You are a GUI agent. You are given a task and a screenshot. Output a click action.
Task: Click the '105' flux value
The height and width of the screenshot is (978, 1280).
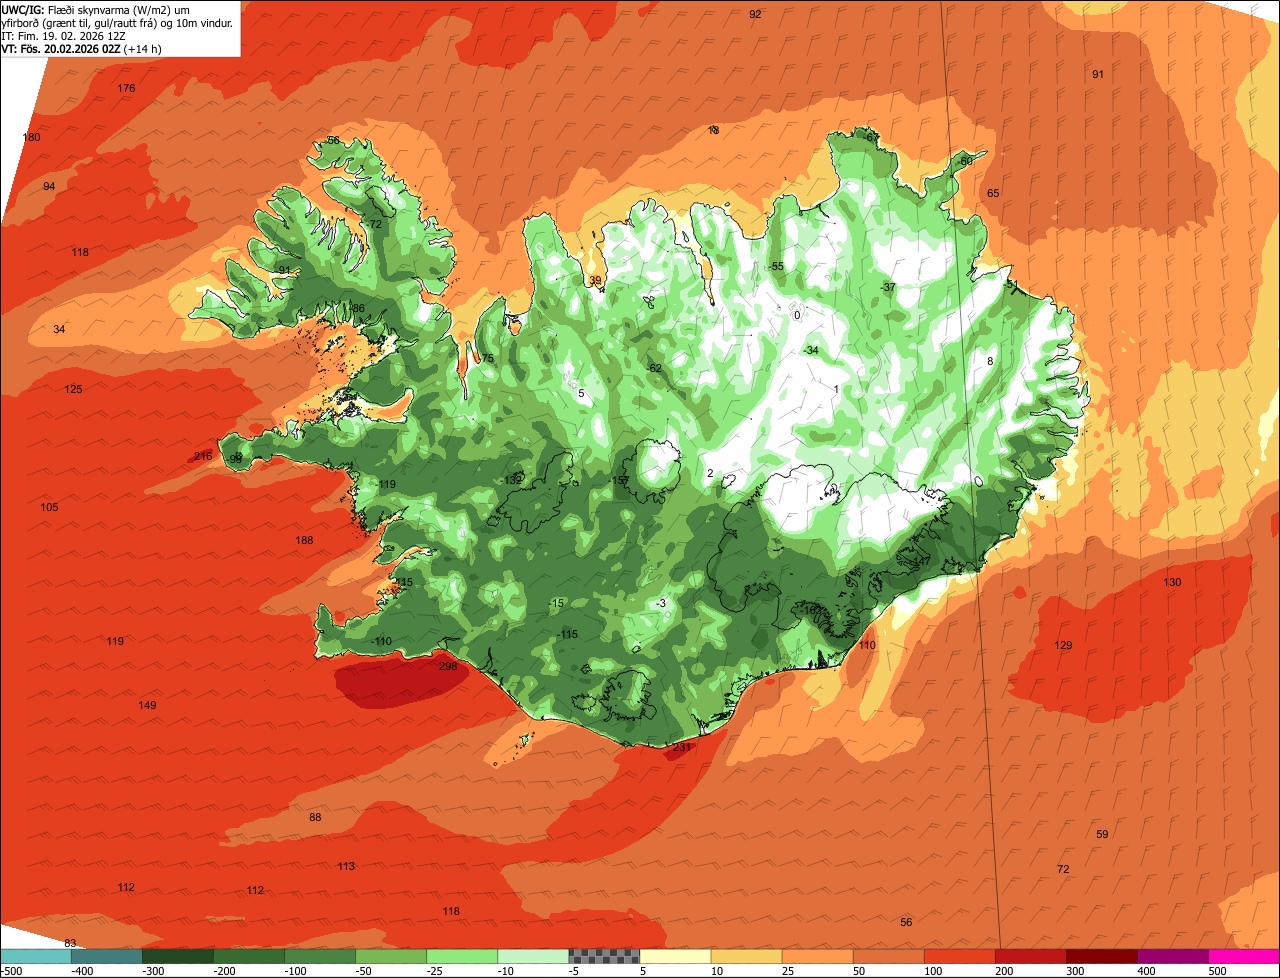coord(49,507)
